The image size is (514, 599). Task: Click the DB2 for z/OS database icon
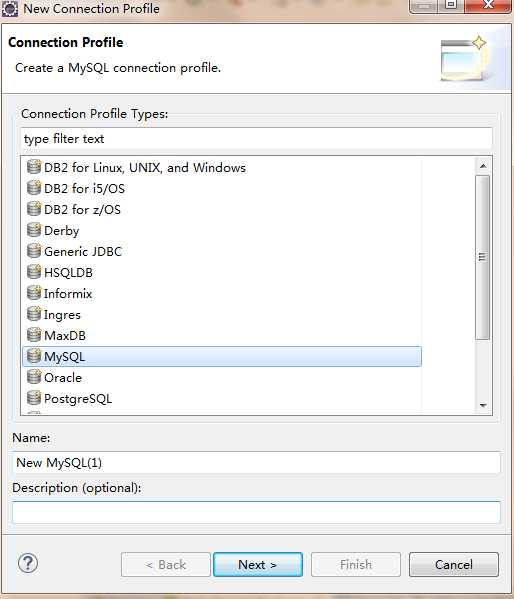(34, 209)
